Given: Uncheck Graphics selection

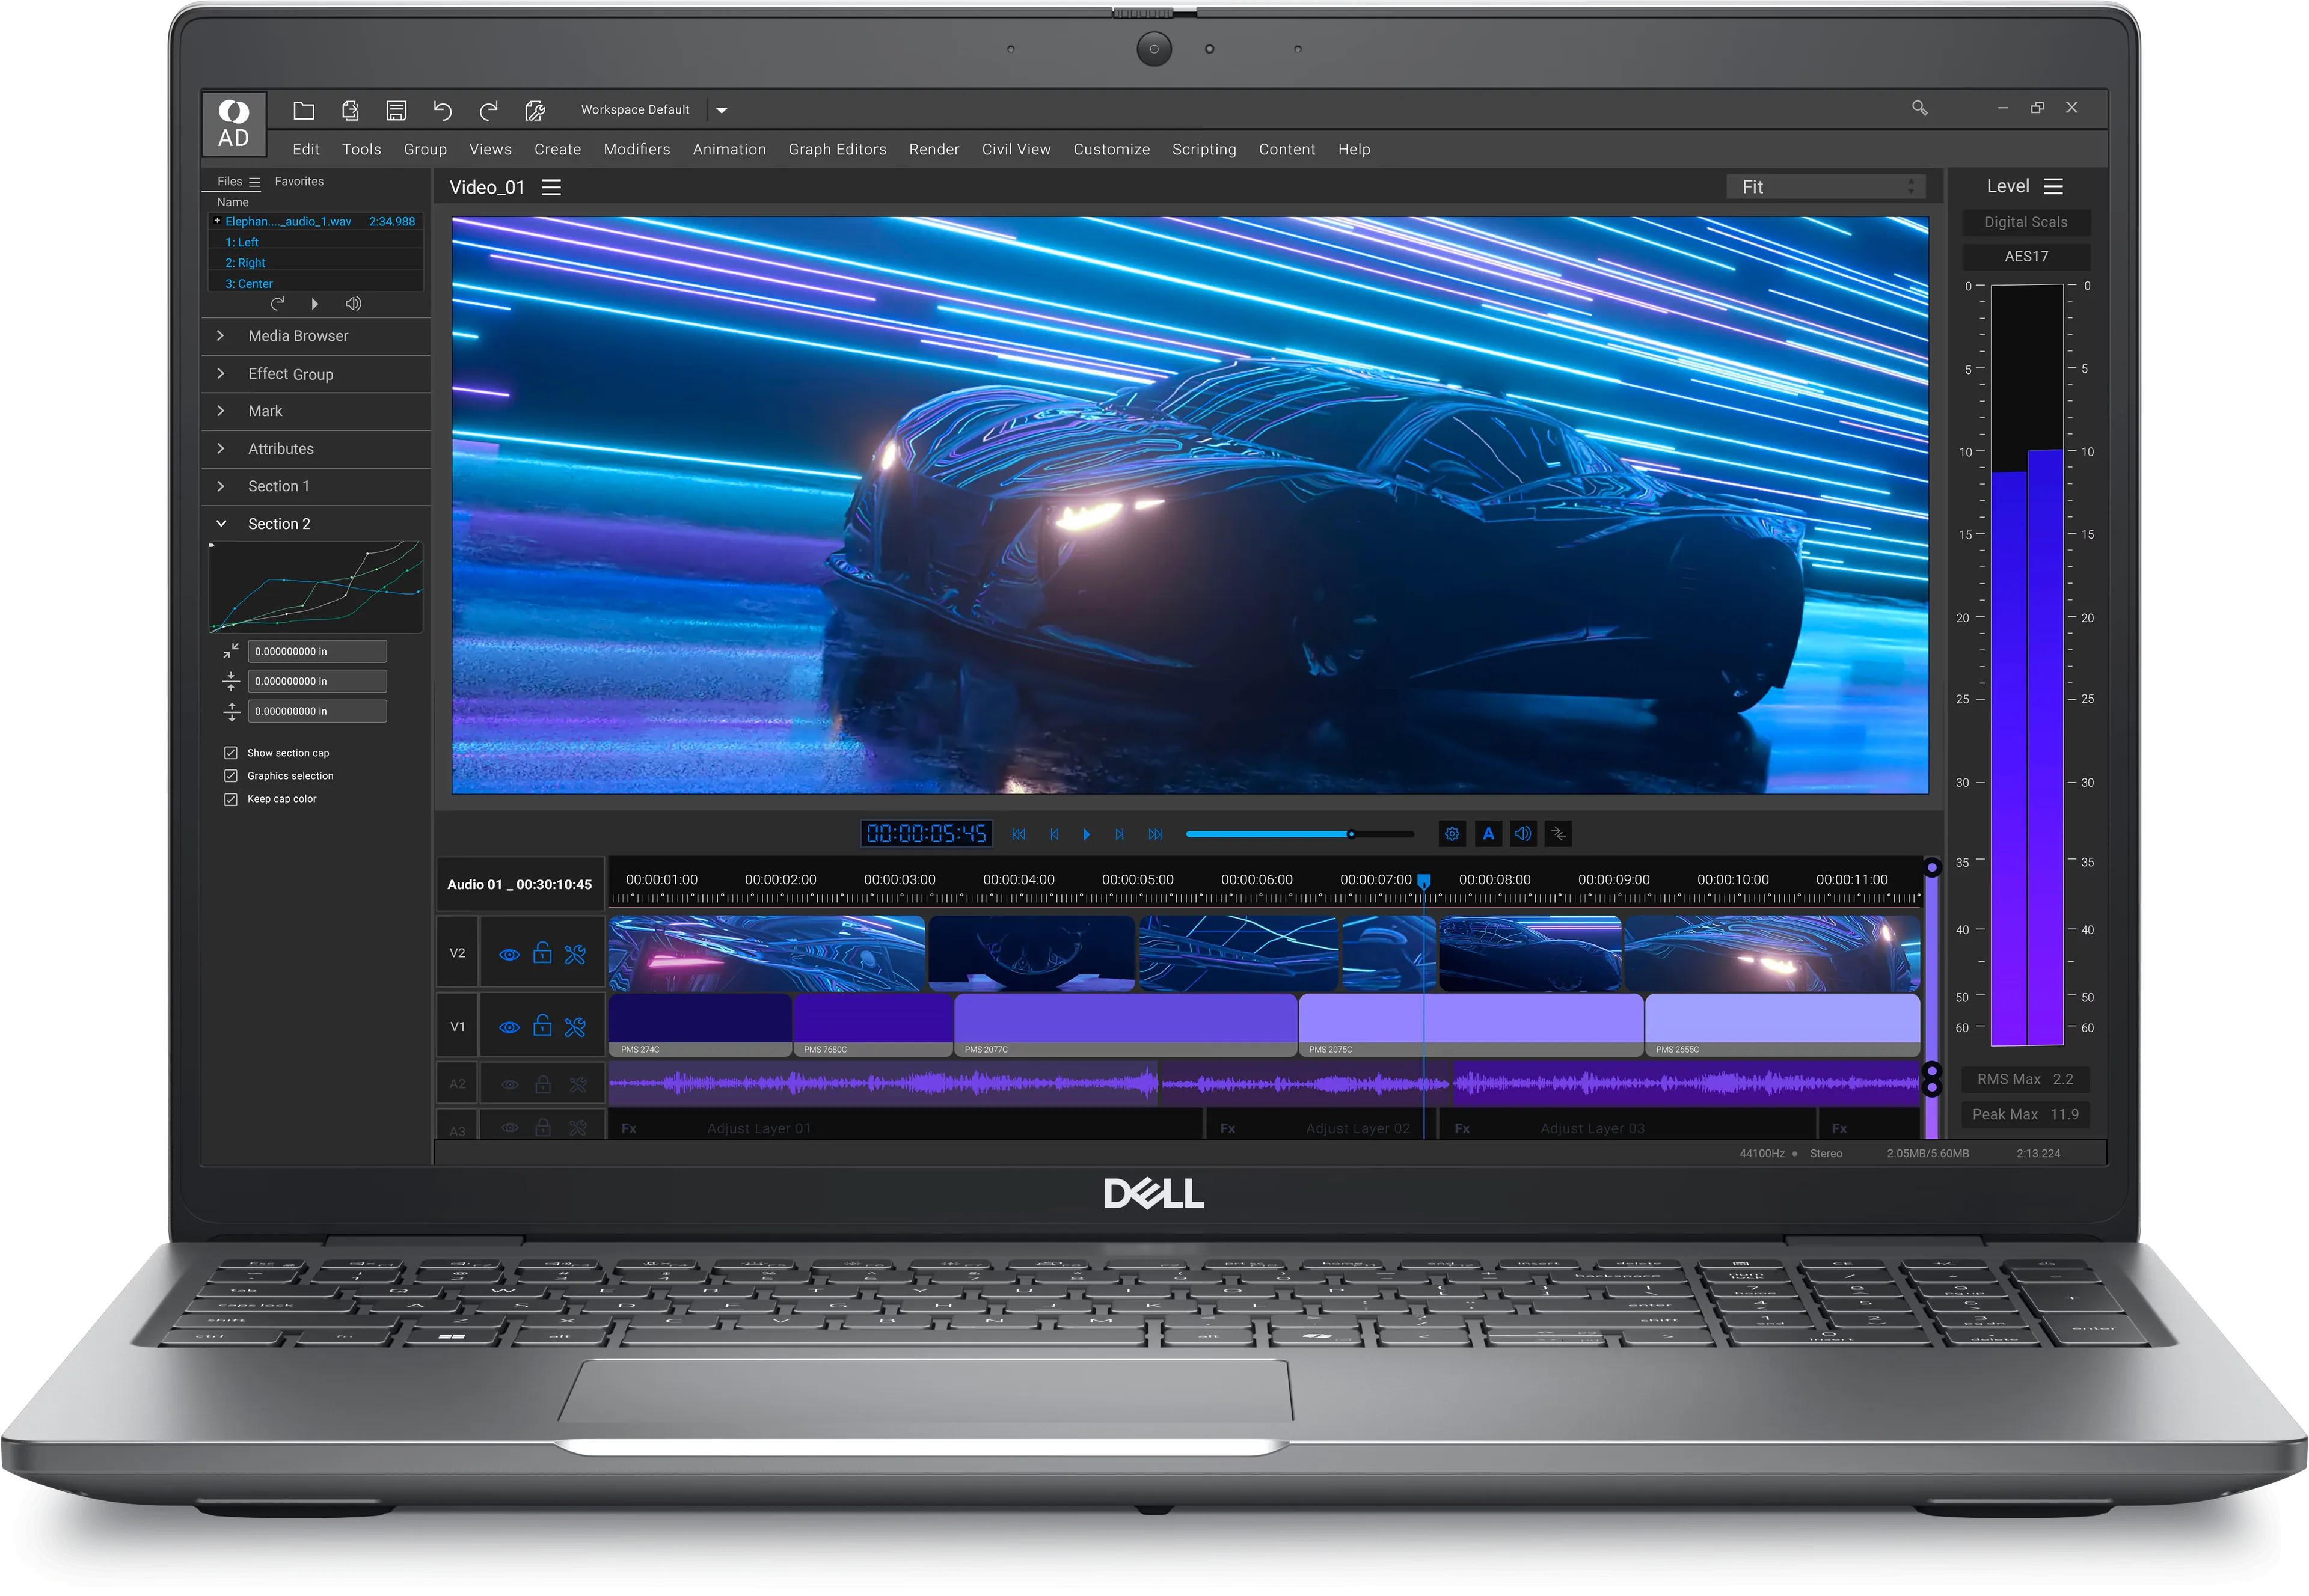Looking at the screenshot, I should [231, 775].
